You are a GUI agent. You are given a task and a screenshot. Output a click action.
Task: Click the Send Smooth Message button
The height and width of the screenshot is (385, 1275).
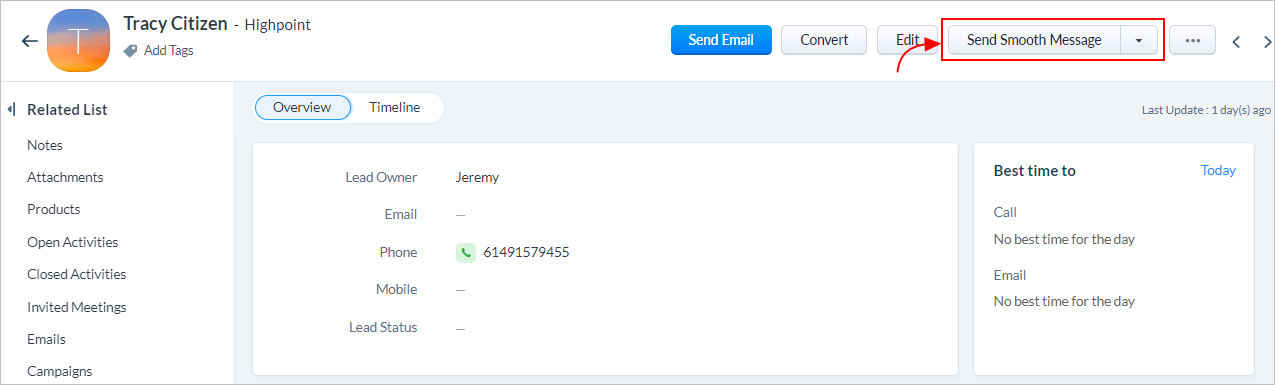click(1034, 40)
